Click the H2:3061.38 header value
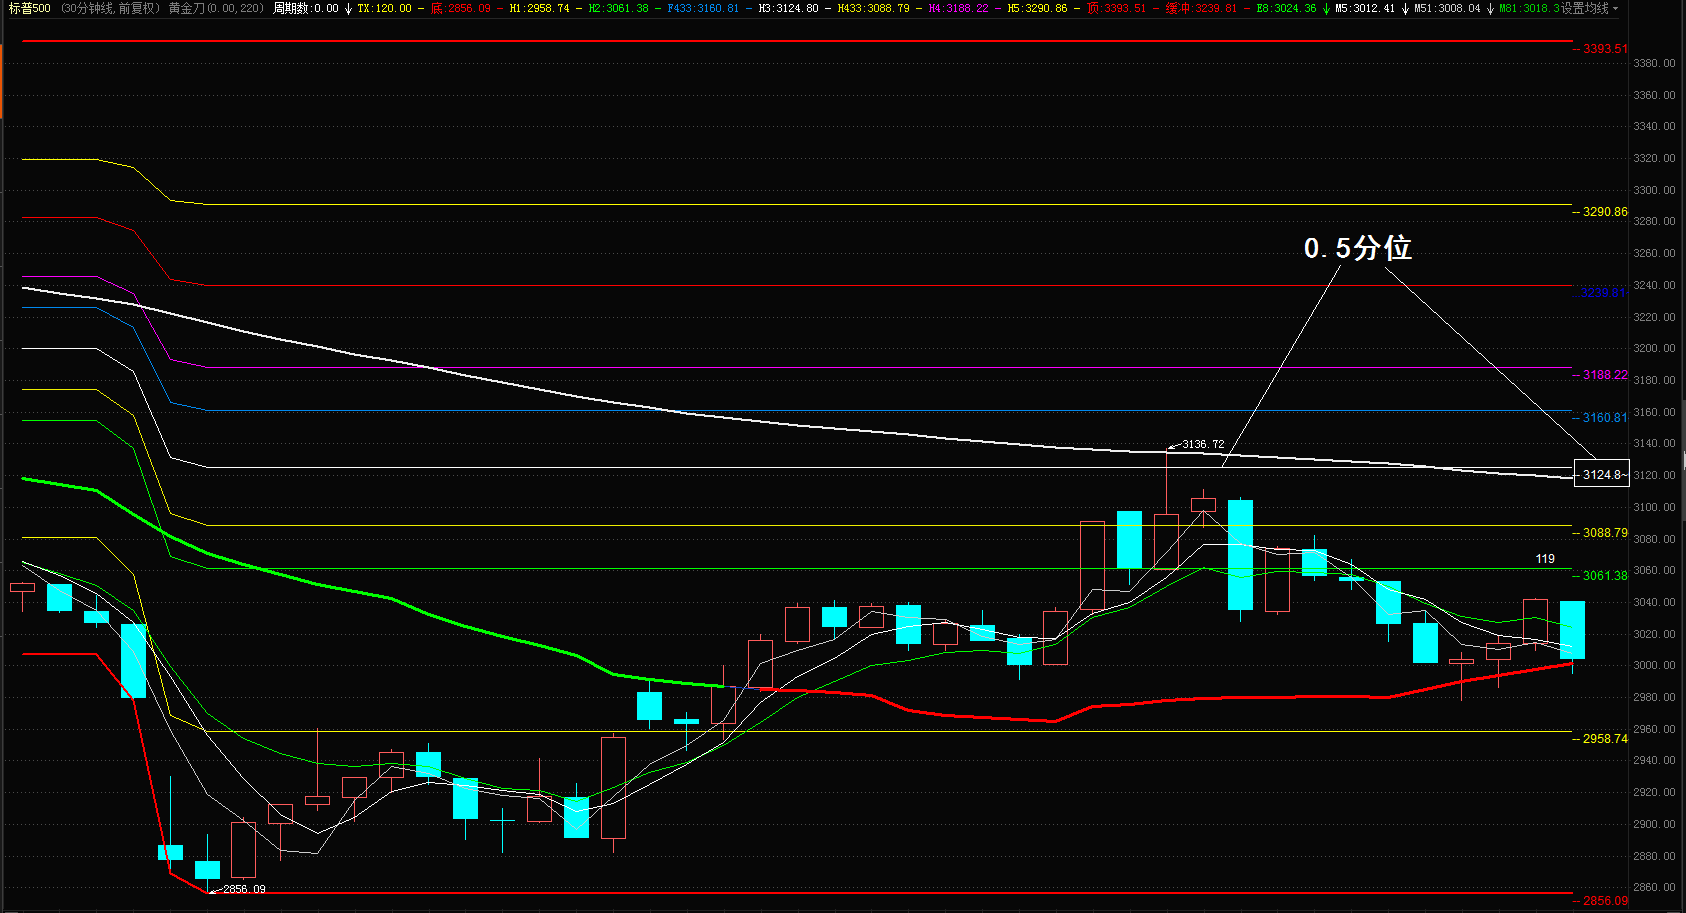The image size is (1686, 913). click(x=618, y=8)
